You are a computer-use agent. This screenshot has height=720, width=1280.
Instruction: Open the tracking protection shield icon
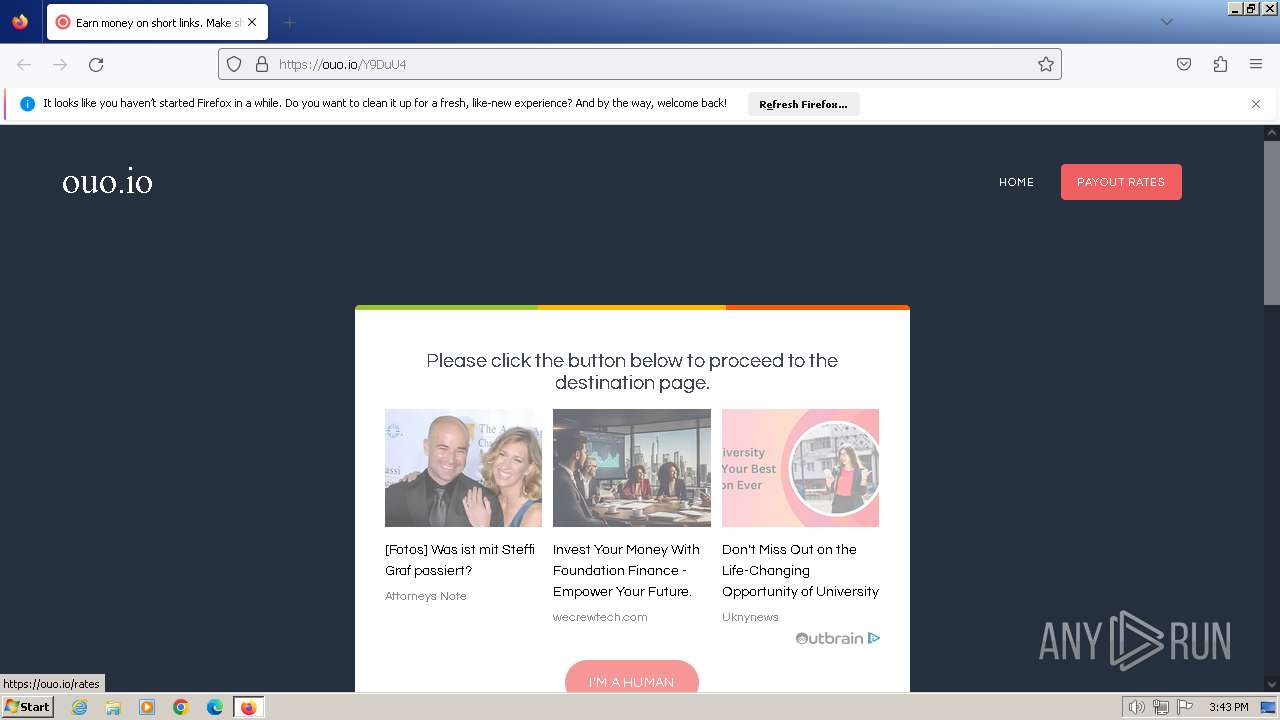click(x=234, y=64)
